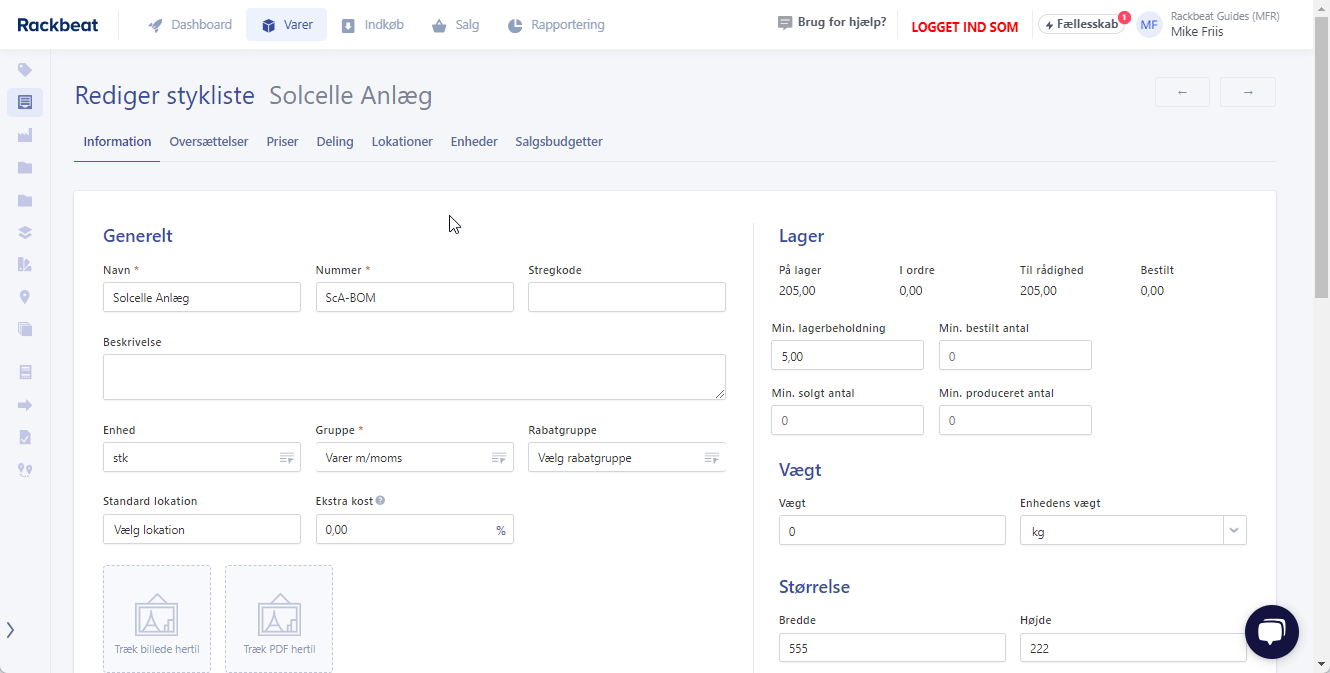Open the Enhed dropdown showing stk
Image resolution: width=1330 pixels, height=673 pixels.
[202, 457]
